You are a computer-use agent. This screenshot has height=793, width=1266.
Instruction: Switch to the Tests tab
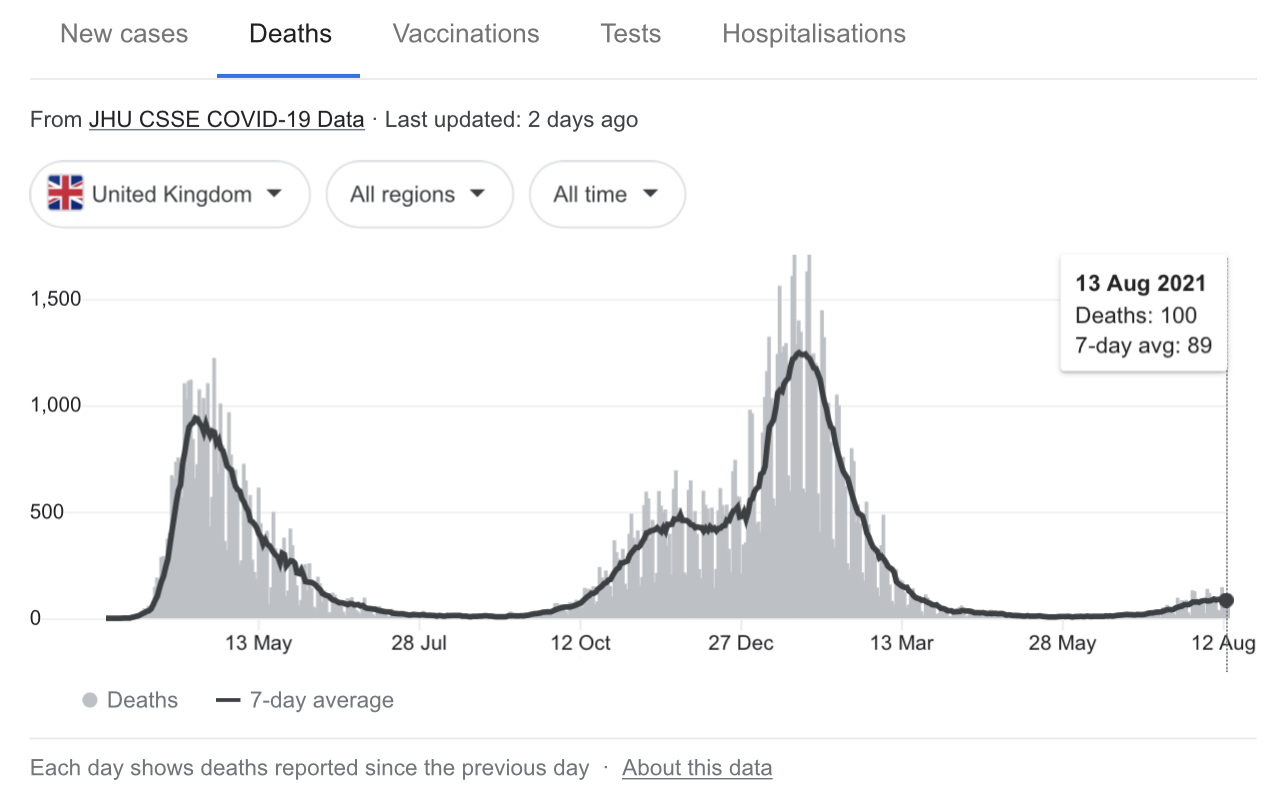(630, 34)
